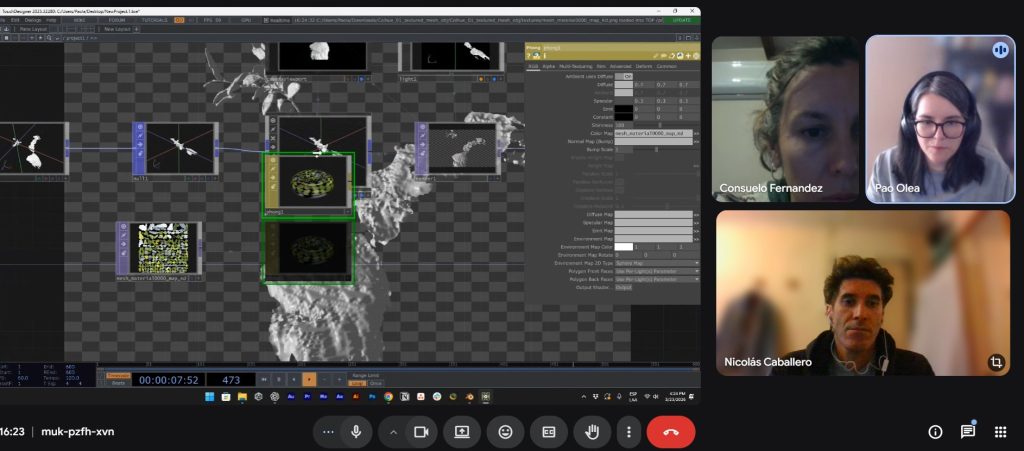Mute the microphone in the call bar
The height and width of the screenshot is (451, 1024).
[355, 432]
